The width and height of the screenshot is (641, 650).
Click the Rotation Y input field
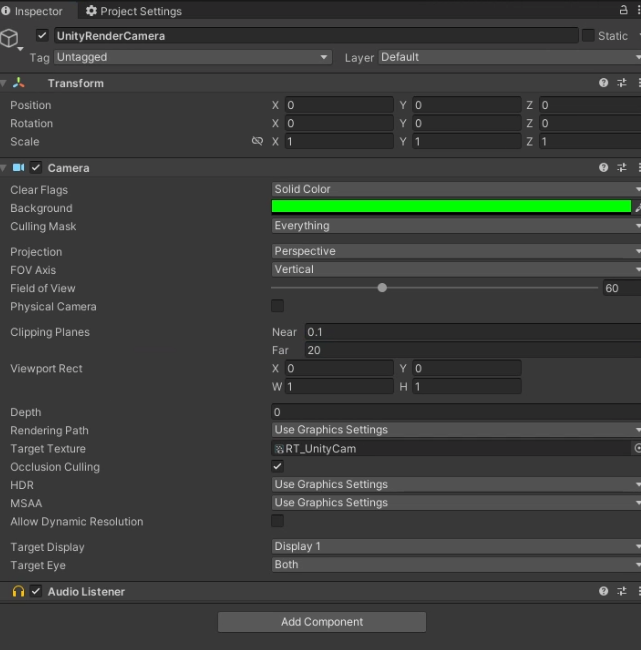[x=467, y=123]
